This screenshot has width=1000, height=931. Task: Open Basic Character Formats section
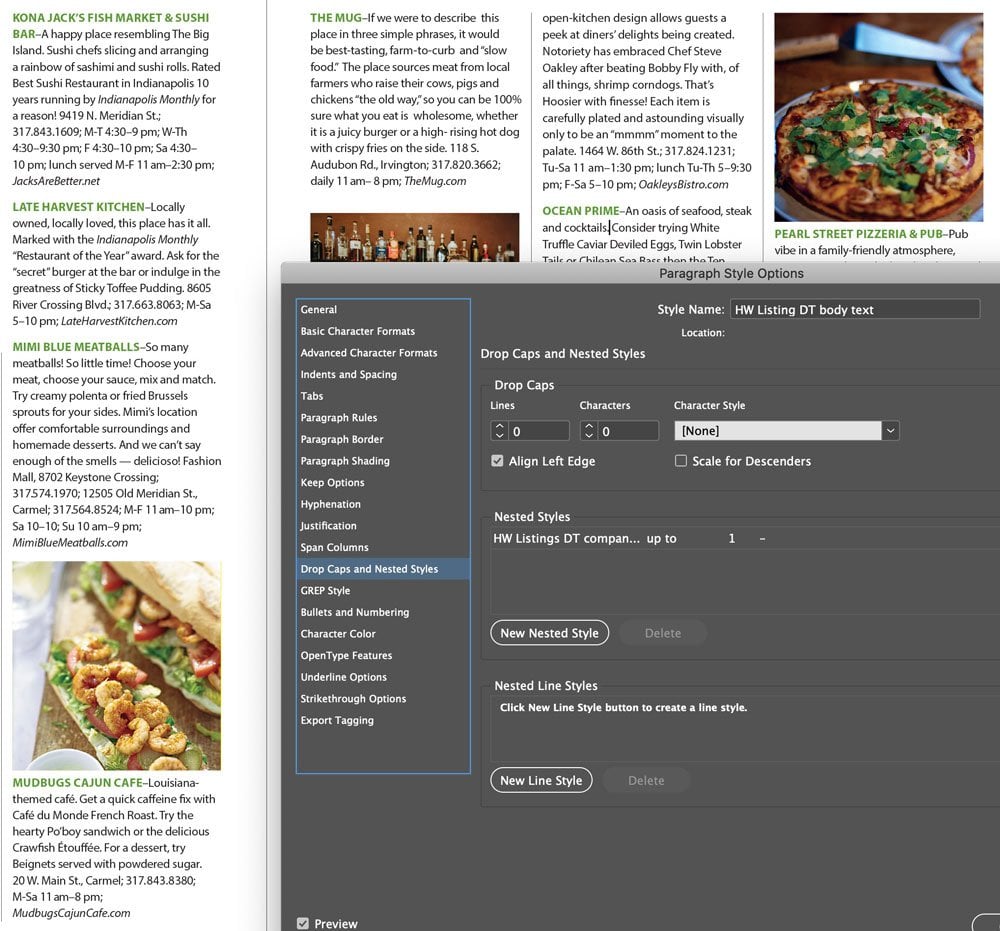point(358,331)
